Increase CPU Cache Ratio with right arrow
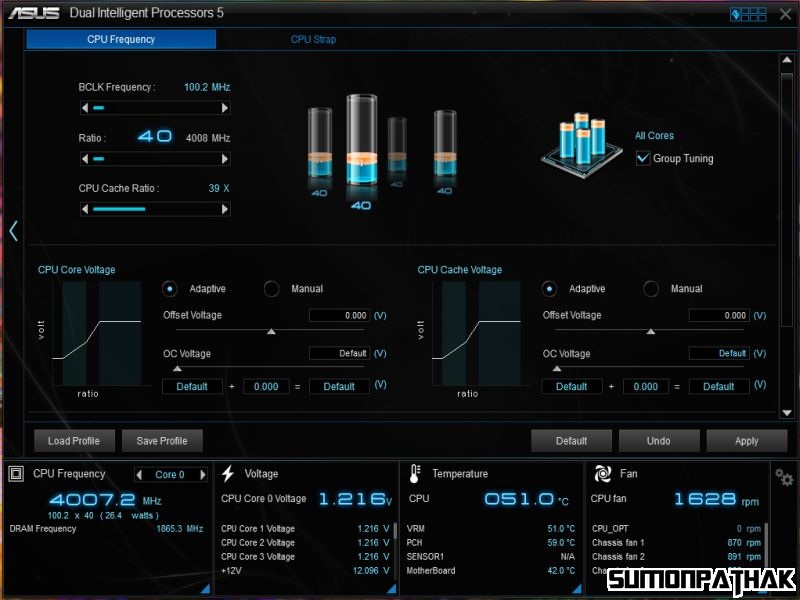Screen dimensions: 800x600 (x=225, y=209)
